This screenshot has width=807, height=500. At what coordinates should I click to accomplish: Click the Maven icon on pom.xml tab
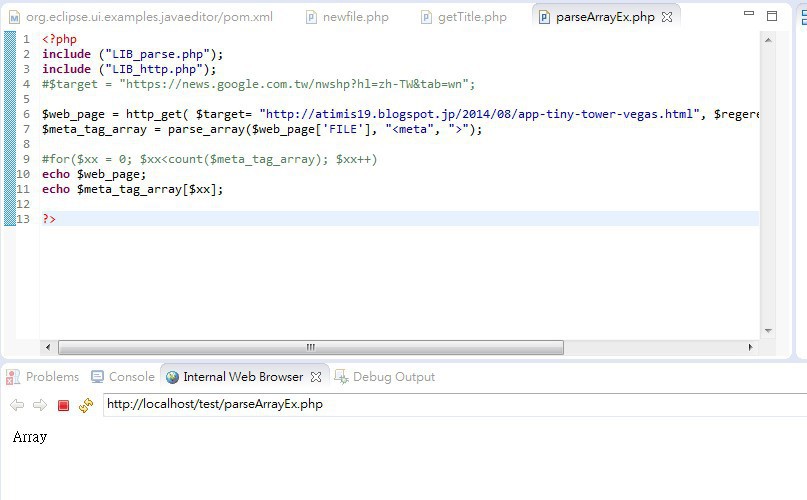14,18
